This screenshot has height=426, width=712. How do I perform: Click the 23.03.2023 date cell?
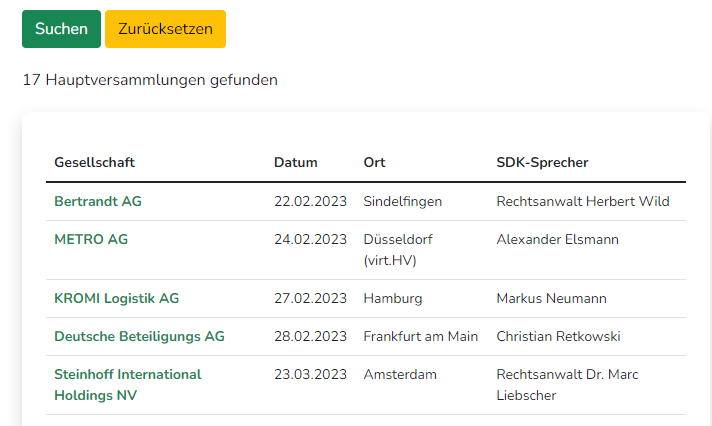click(310, 374)
